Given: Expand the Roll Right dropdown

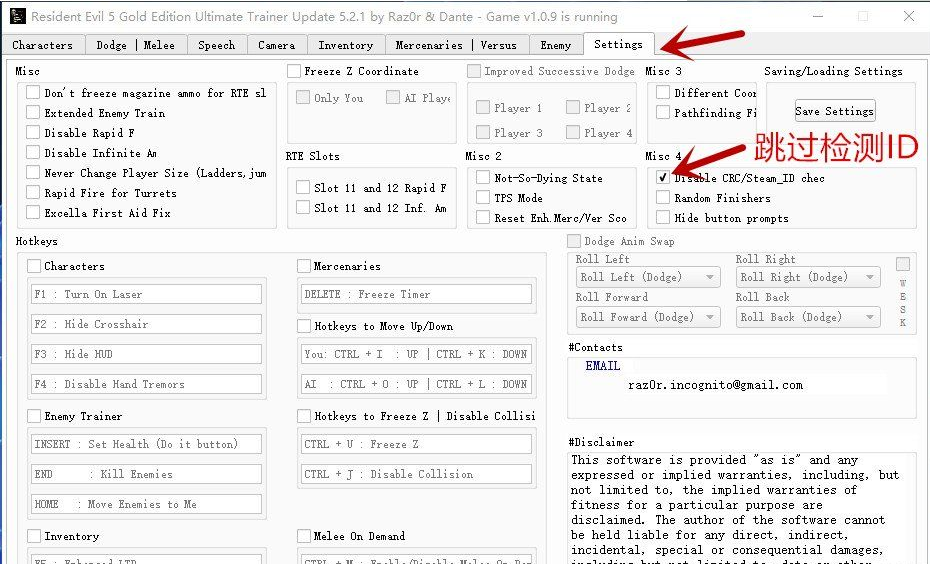Looking at the screenshot, I should [808, 277].
